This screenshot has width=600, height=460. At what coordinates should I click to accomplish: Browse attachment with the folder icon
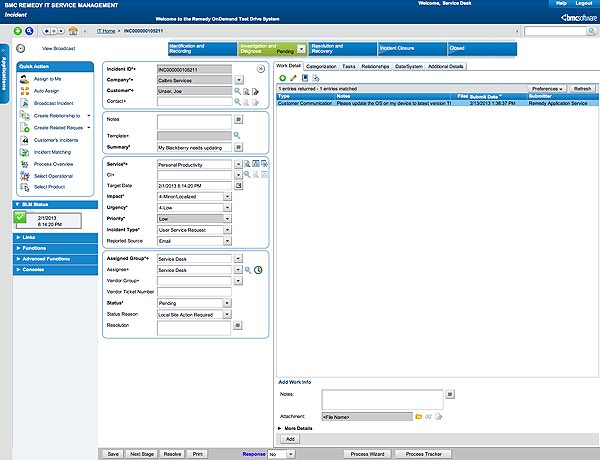(x=419, y=417)
